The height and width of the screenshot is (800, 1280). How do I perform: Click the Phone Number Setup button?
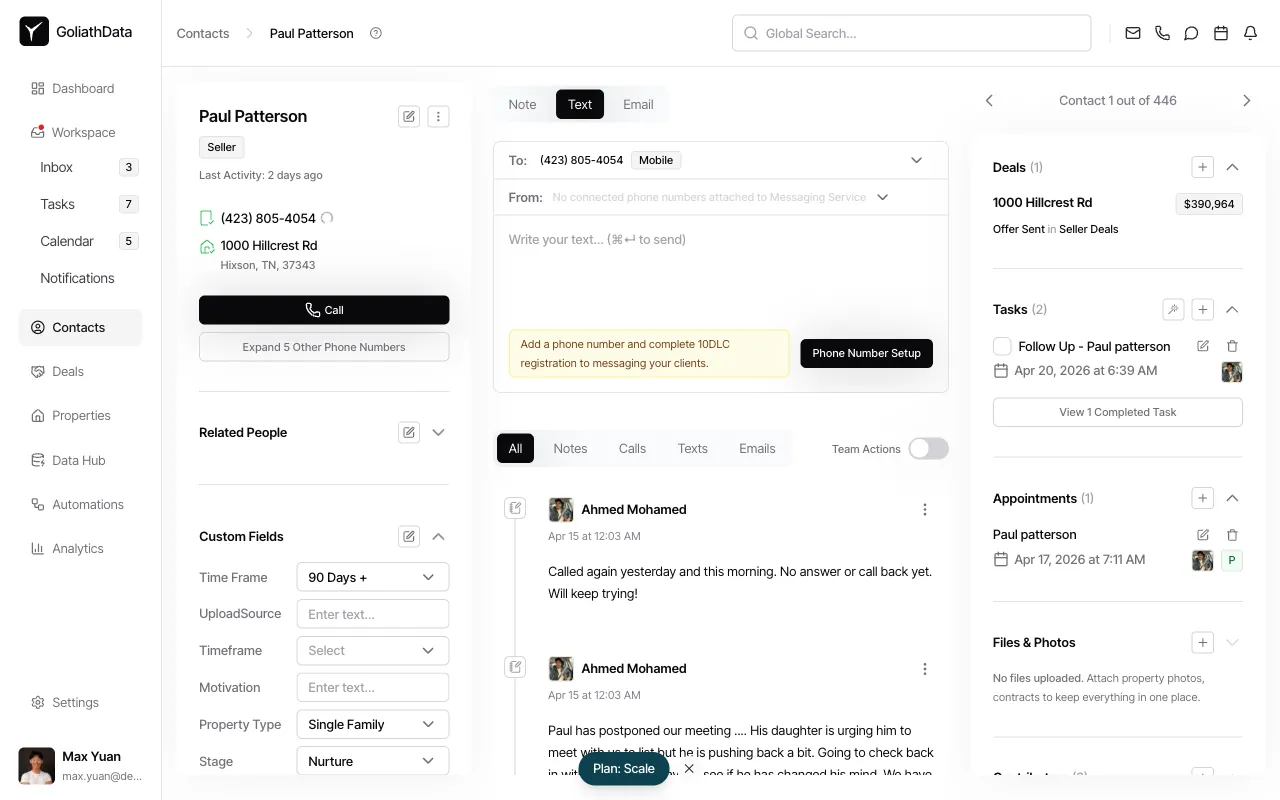pos(866,353)
